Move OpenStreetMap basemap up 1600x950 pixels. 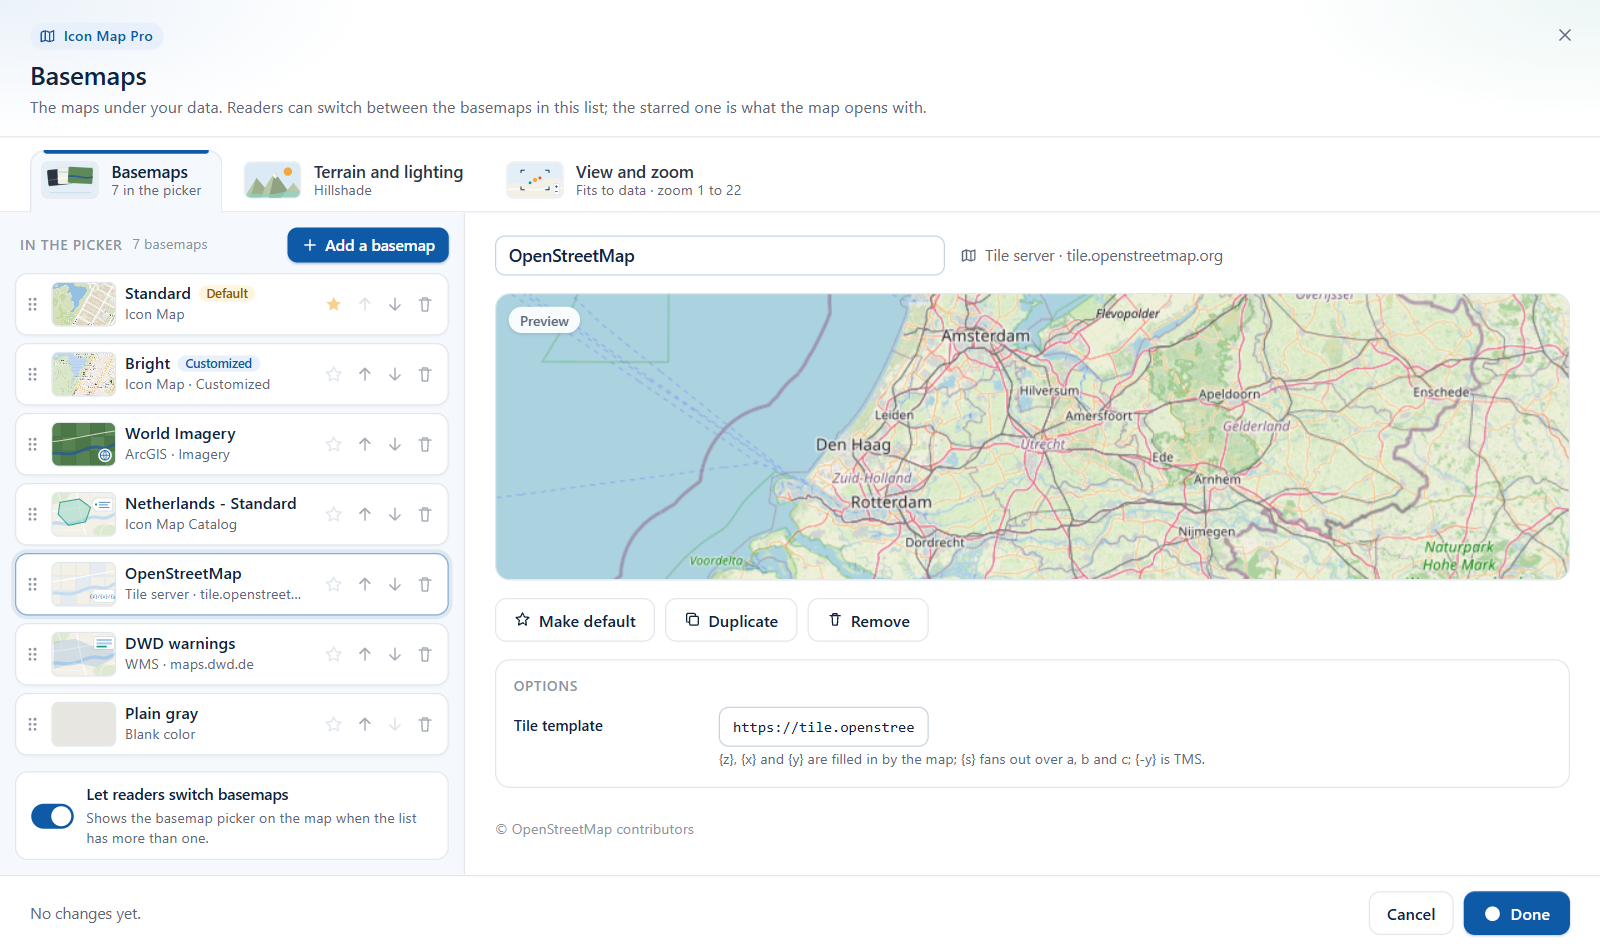(x=365, y=584)
